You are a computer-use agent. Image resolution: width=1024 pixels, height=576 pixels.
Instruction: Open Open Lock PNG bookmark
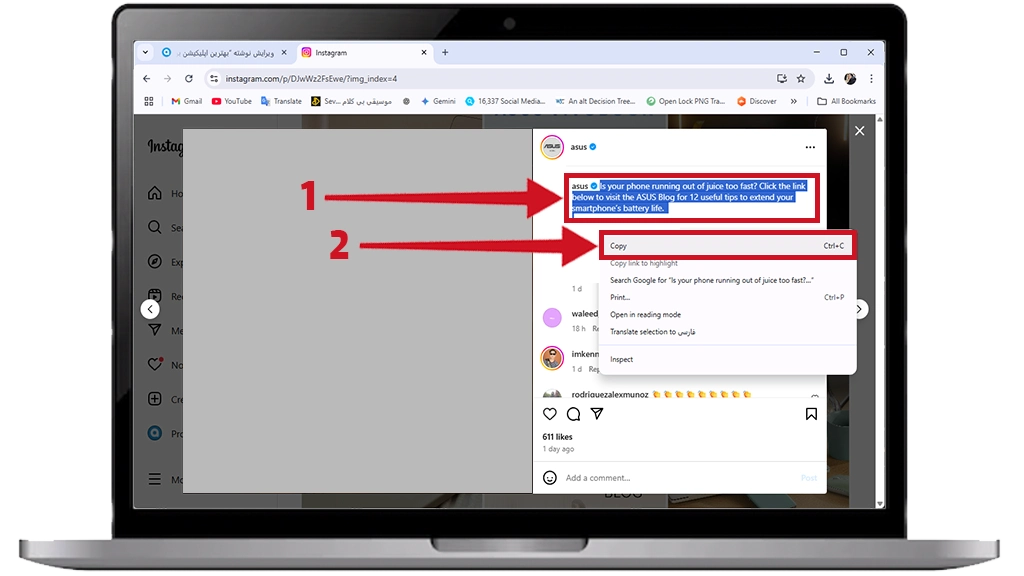(686, 101)
